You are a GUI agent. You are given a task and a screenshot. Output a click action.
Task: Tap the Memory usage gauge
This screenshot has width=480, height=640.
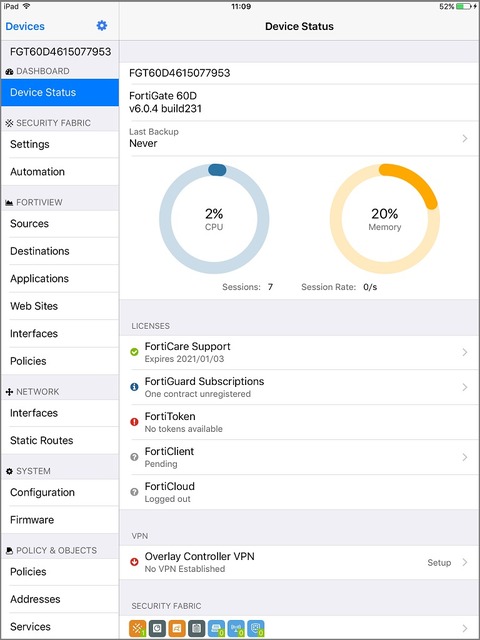coord(384,219)
